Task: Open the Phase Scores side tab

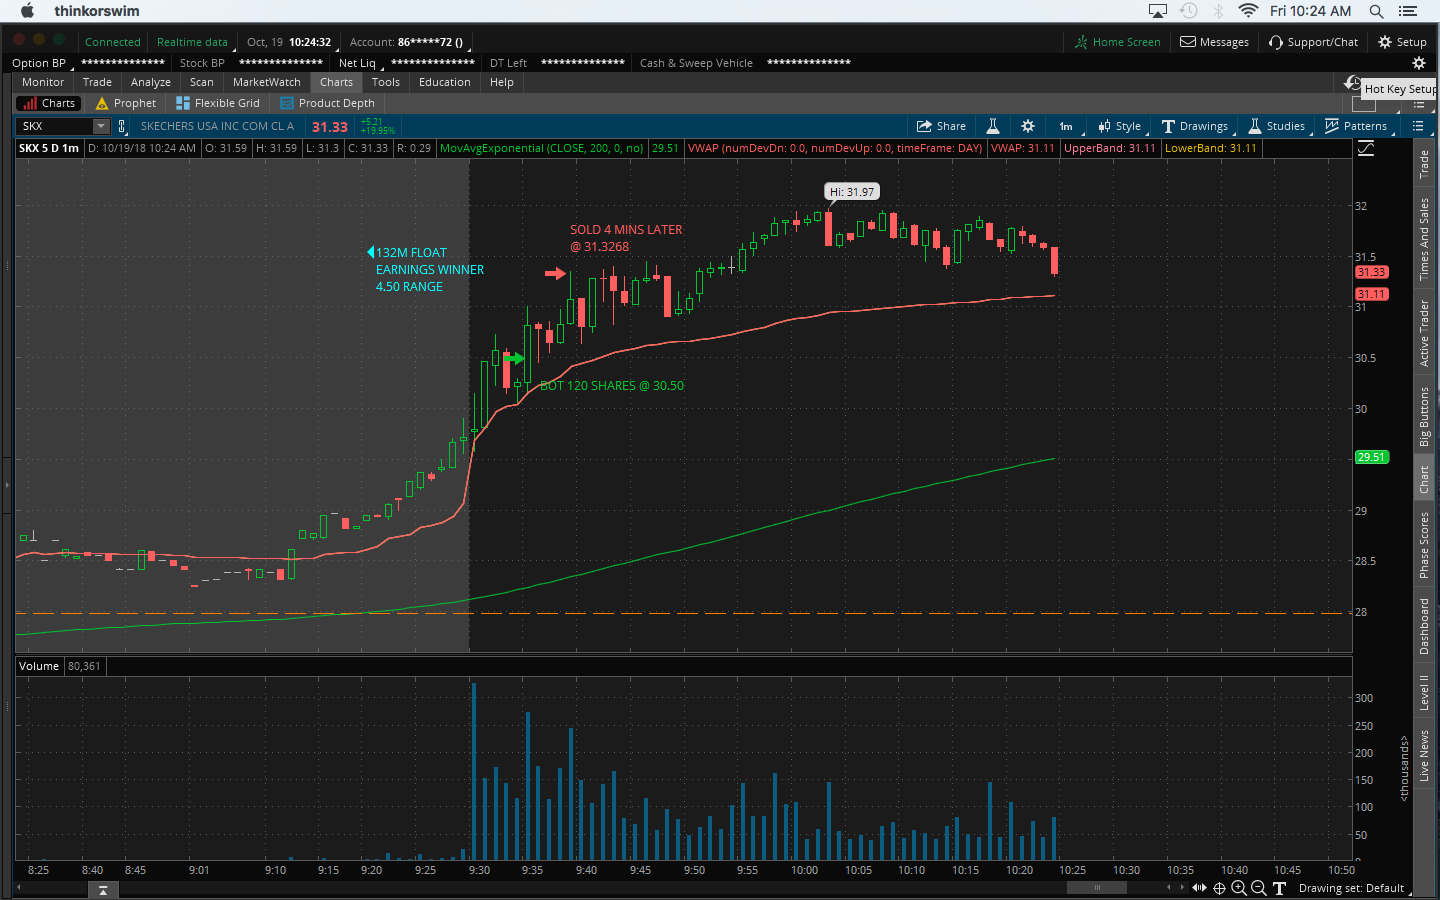Action: coord(1424,545)
